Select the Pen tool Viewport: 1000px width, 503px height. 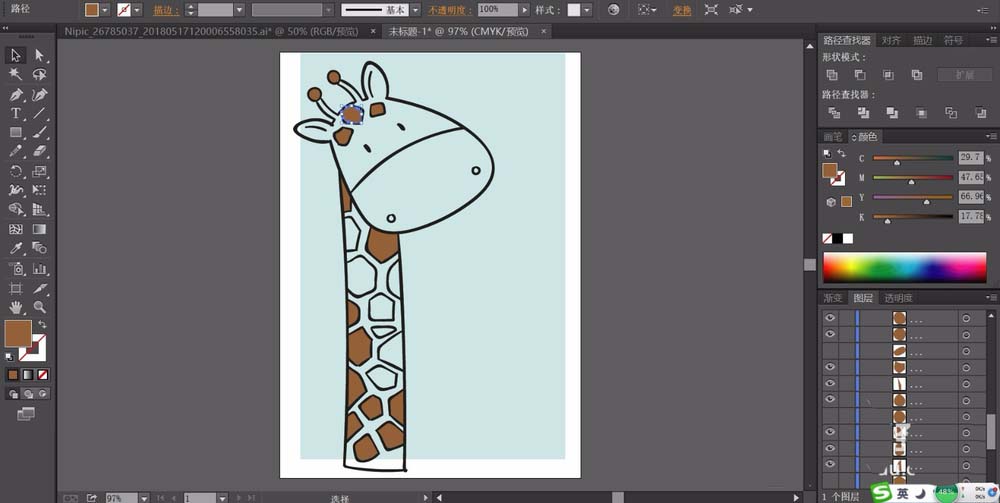(15, 95)
